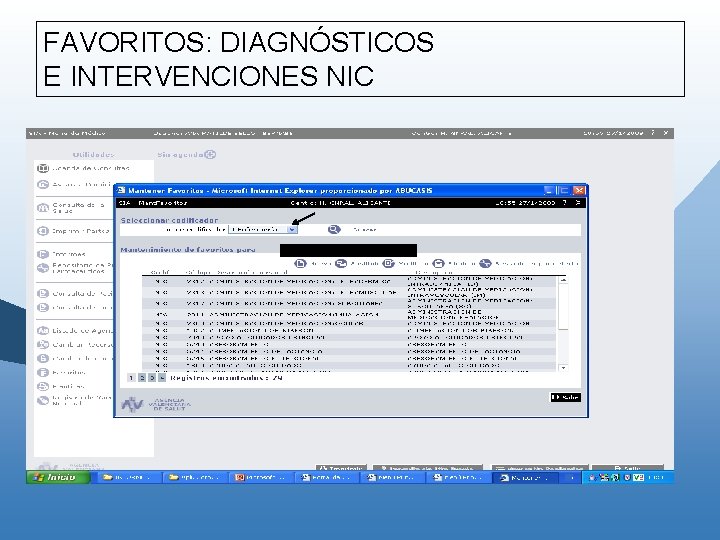Go to page 1 of results

[x=131, y=378]
